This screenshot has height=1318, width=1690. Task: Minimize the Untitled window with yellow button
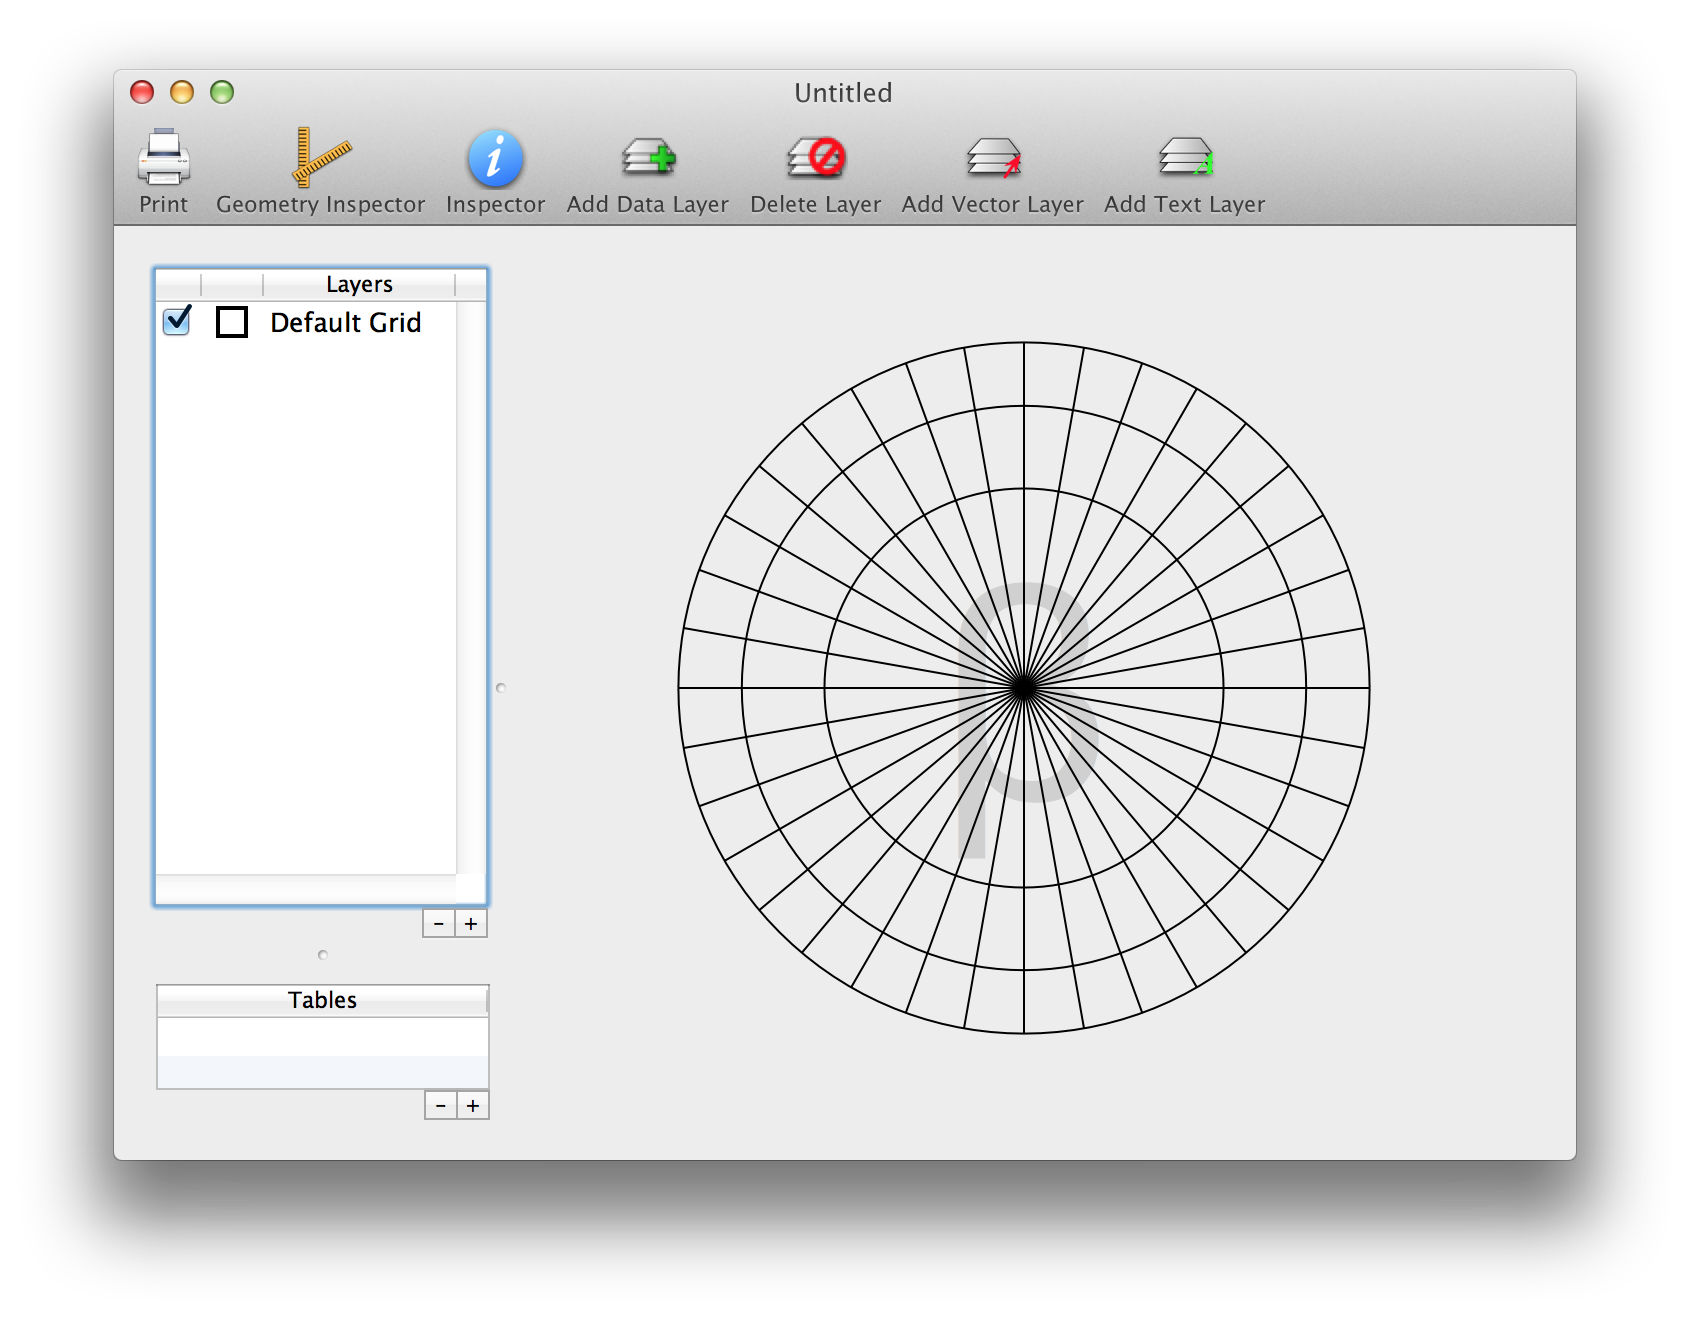click(x=182, y=92)
